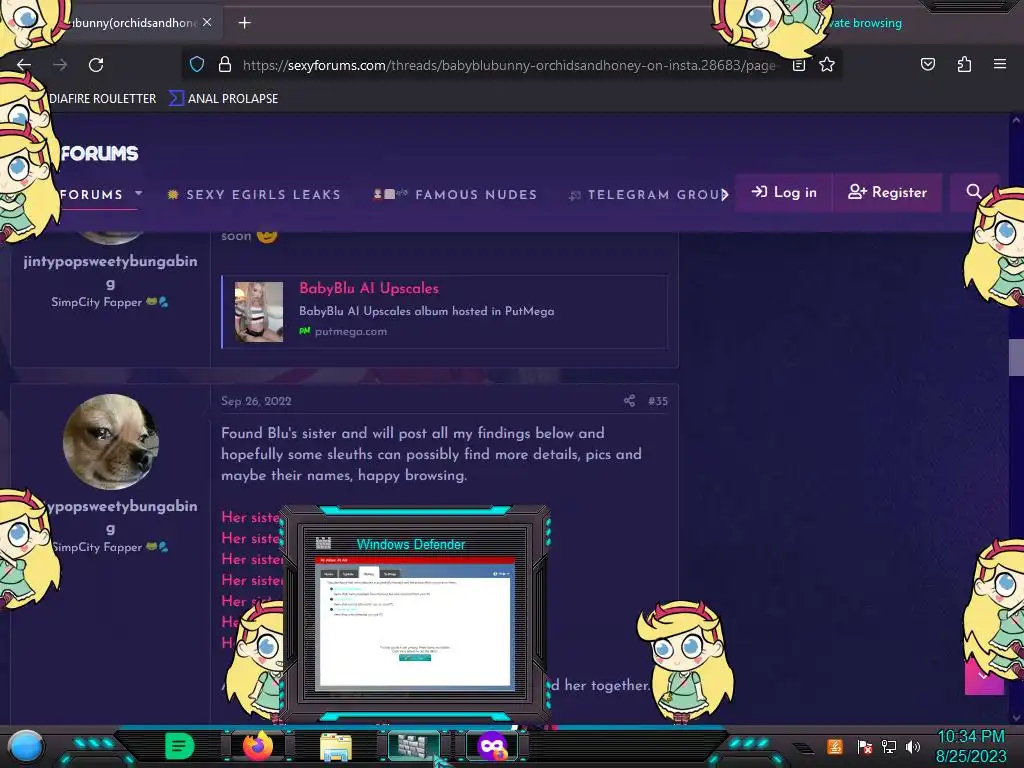Click the dog avatar of the poster
Screen dimensions: 1024x768
[x=110, y=441]
